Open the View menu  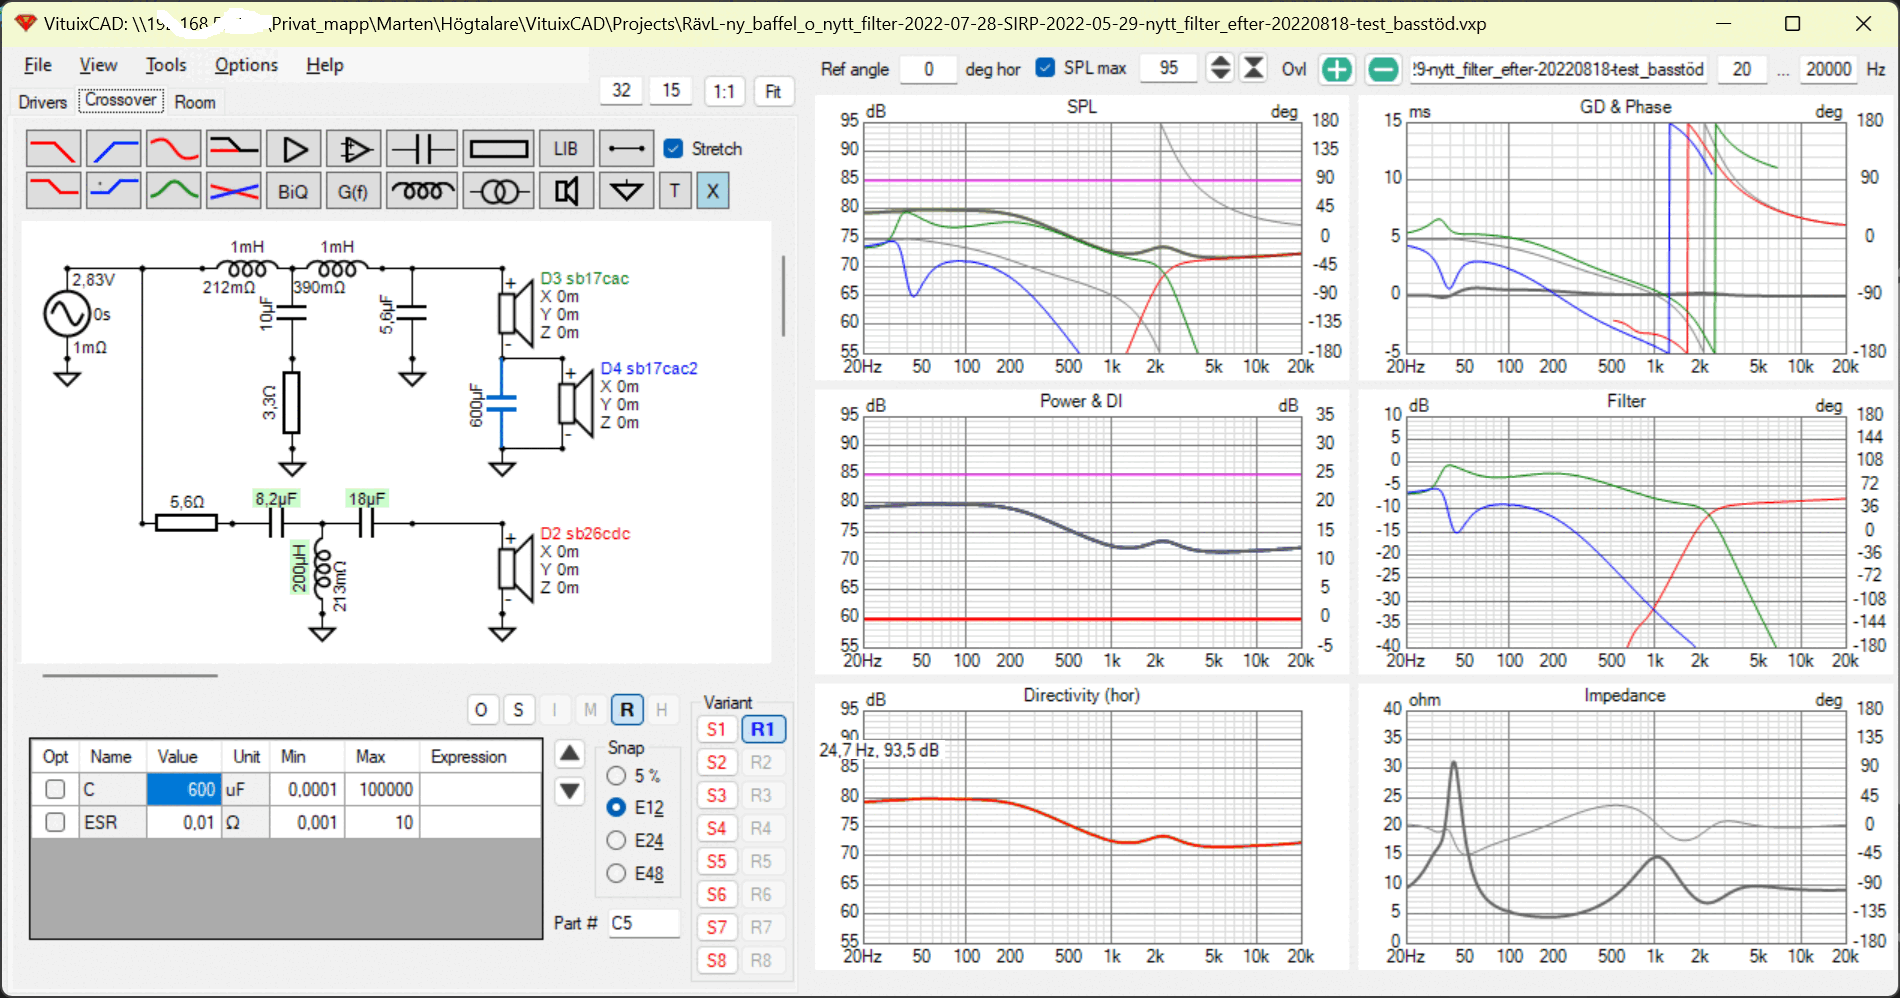tap(98, 65)
